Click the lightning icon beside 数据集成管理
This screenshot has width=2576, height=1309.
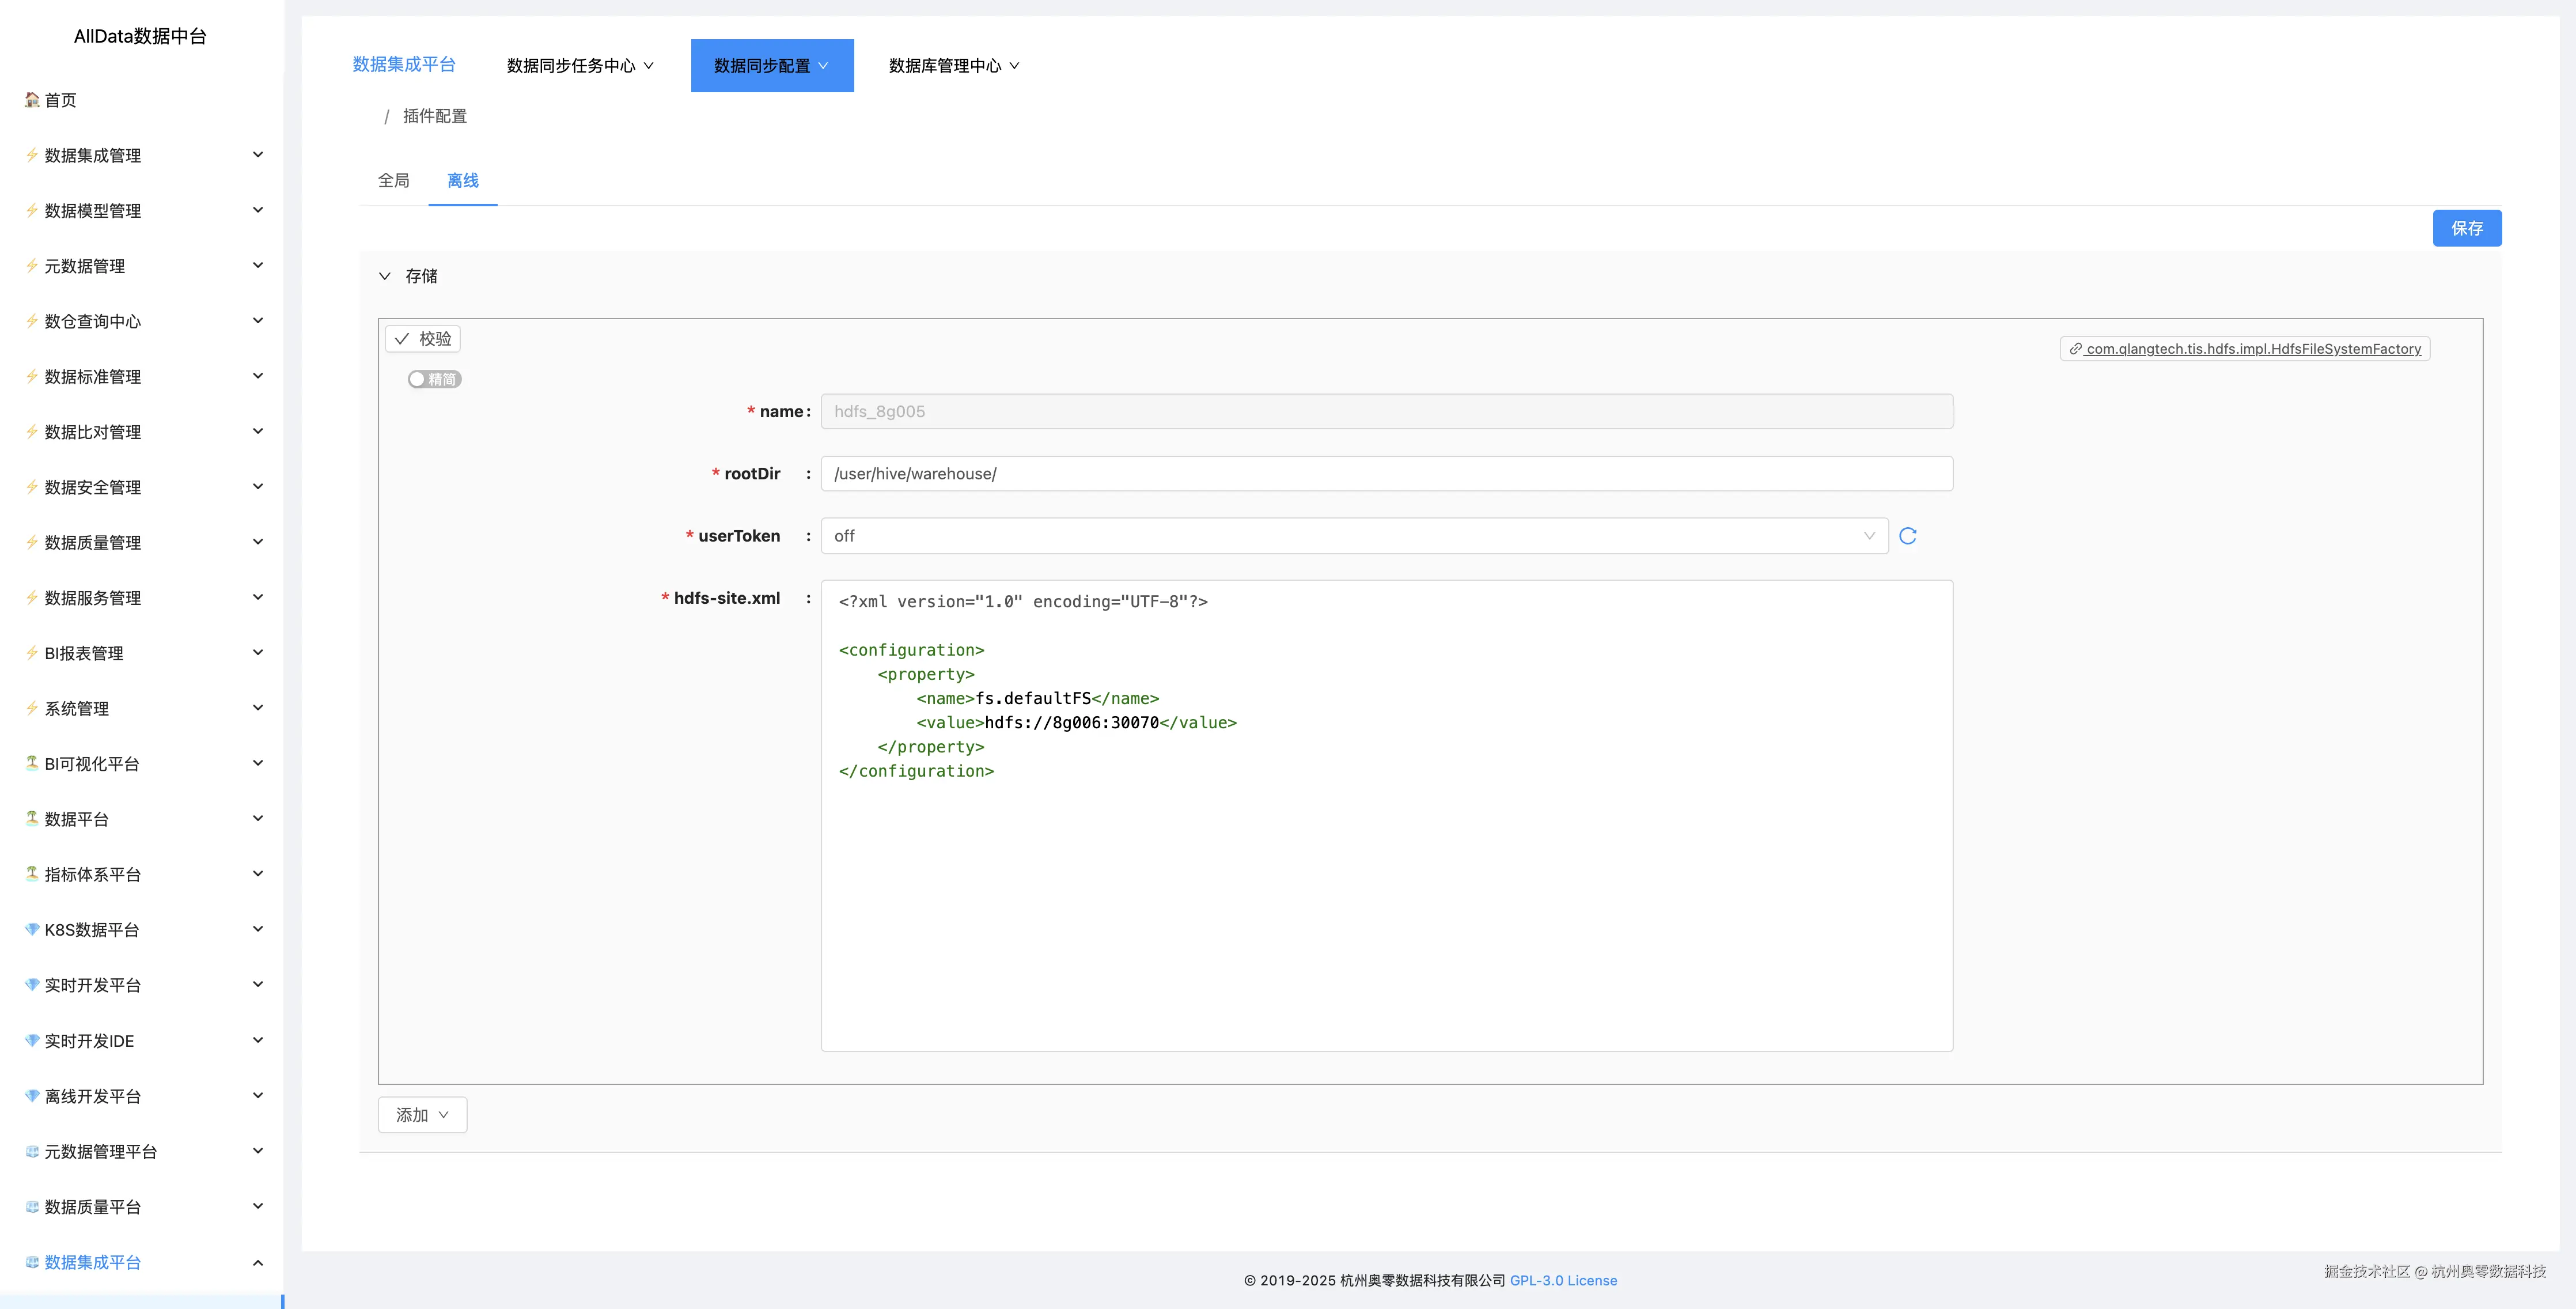32,155
